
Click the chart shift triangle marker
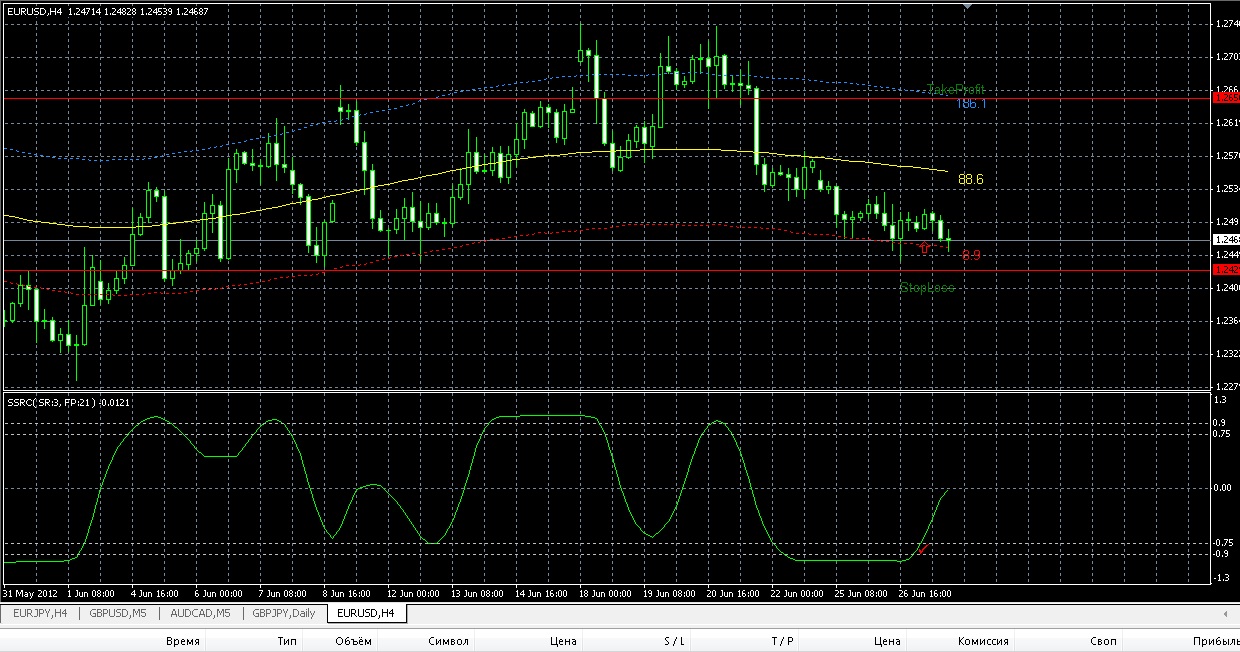[x=966, y=6]
